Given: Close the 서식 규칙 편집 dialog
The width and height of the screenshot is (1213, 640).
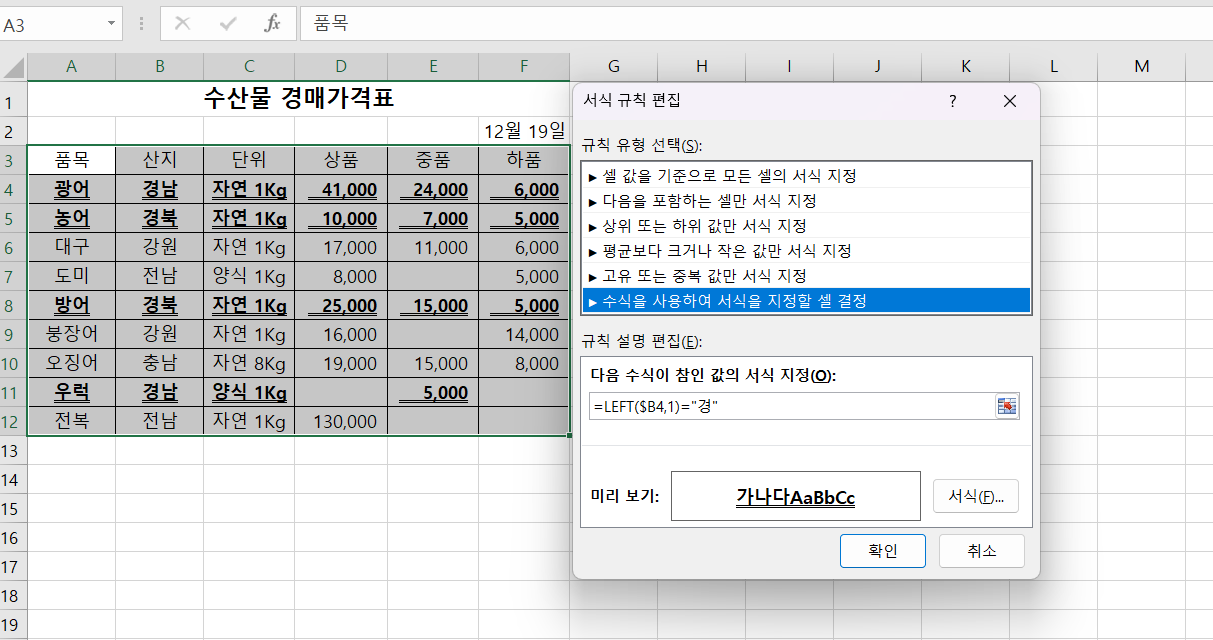Looking at the screenshot, I should pos(1009,101).
